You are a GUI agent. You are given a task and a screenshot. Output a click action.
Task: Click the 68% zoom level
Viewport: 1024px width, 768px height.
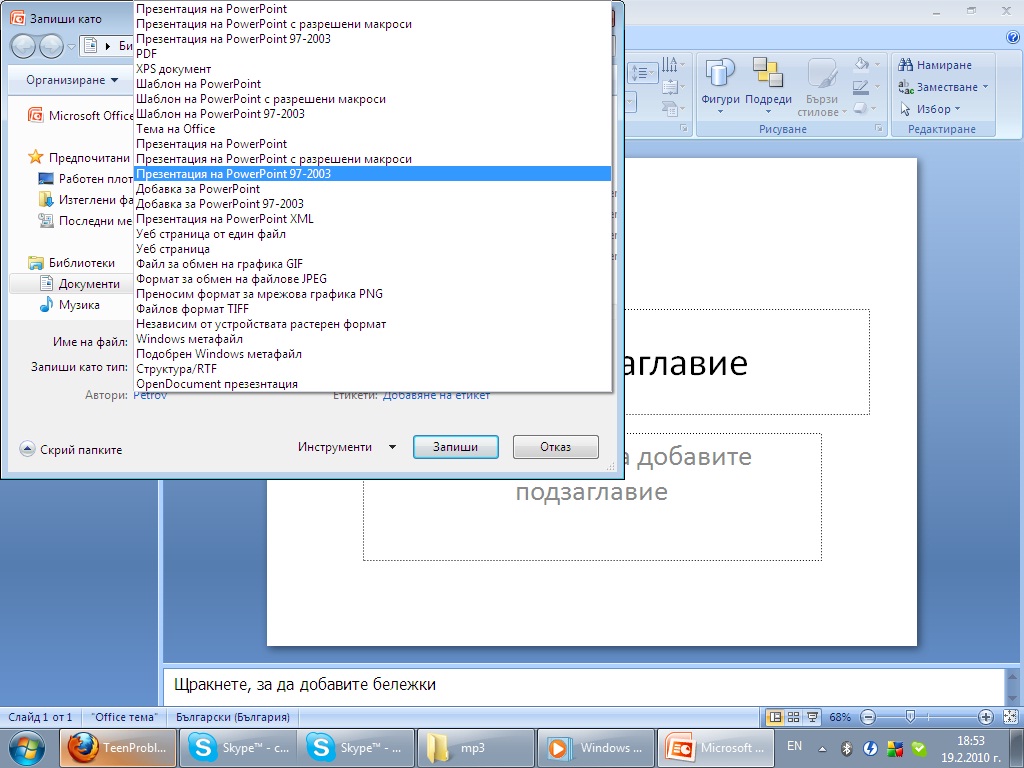pyautogui.click(x=840, y=717)
